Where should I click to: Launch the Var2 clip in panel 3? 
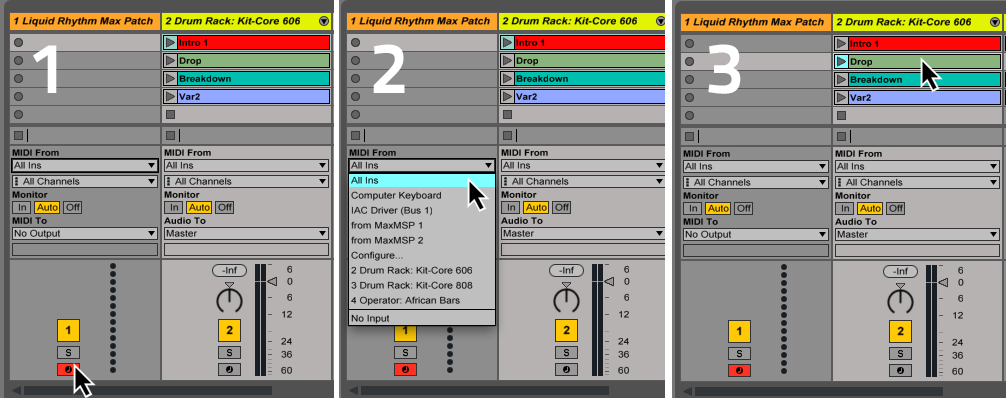point(840,98)
